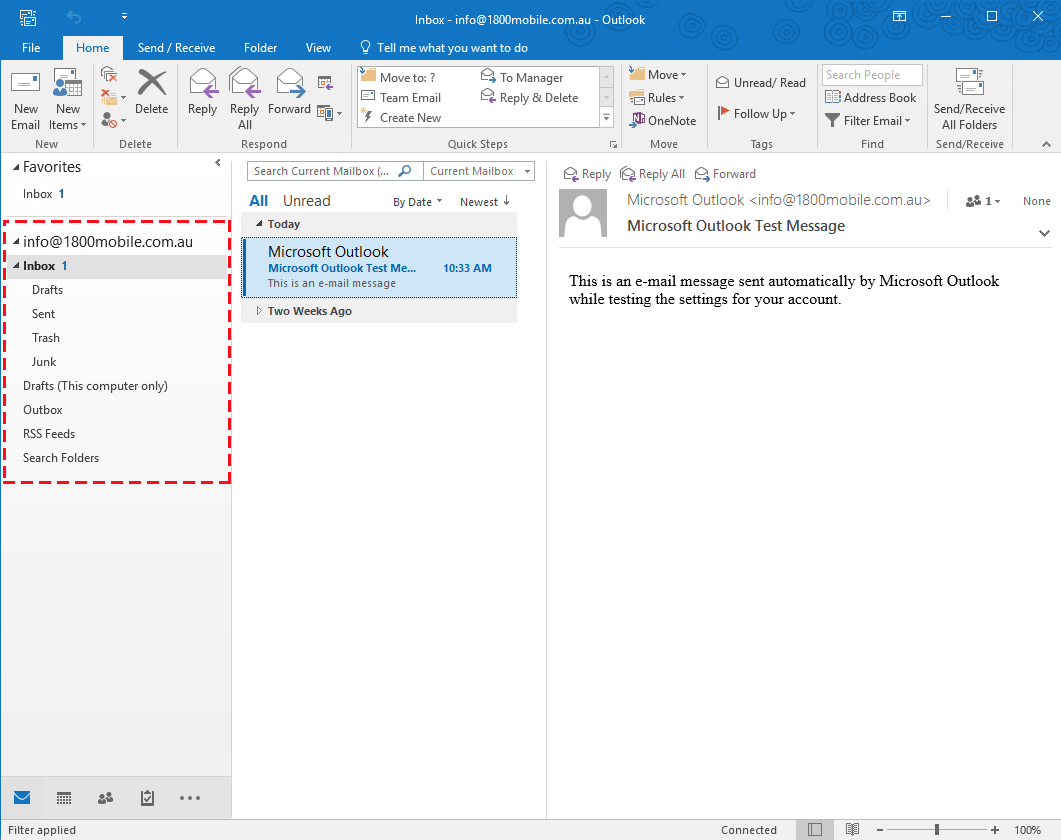1061x840 pixels.
Task: Open the Address Book
Action: pyautogui.click(x=870, y=97)
